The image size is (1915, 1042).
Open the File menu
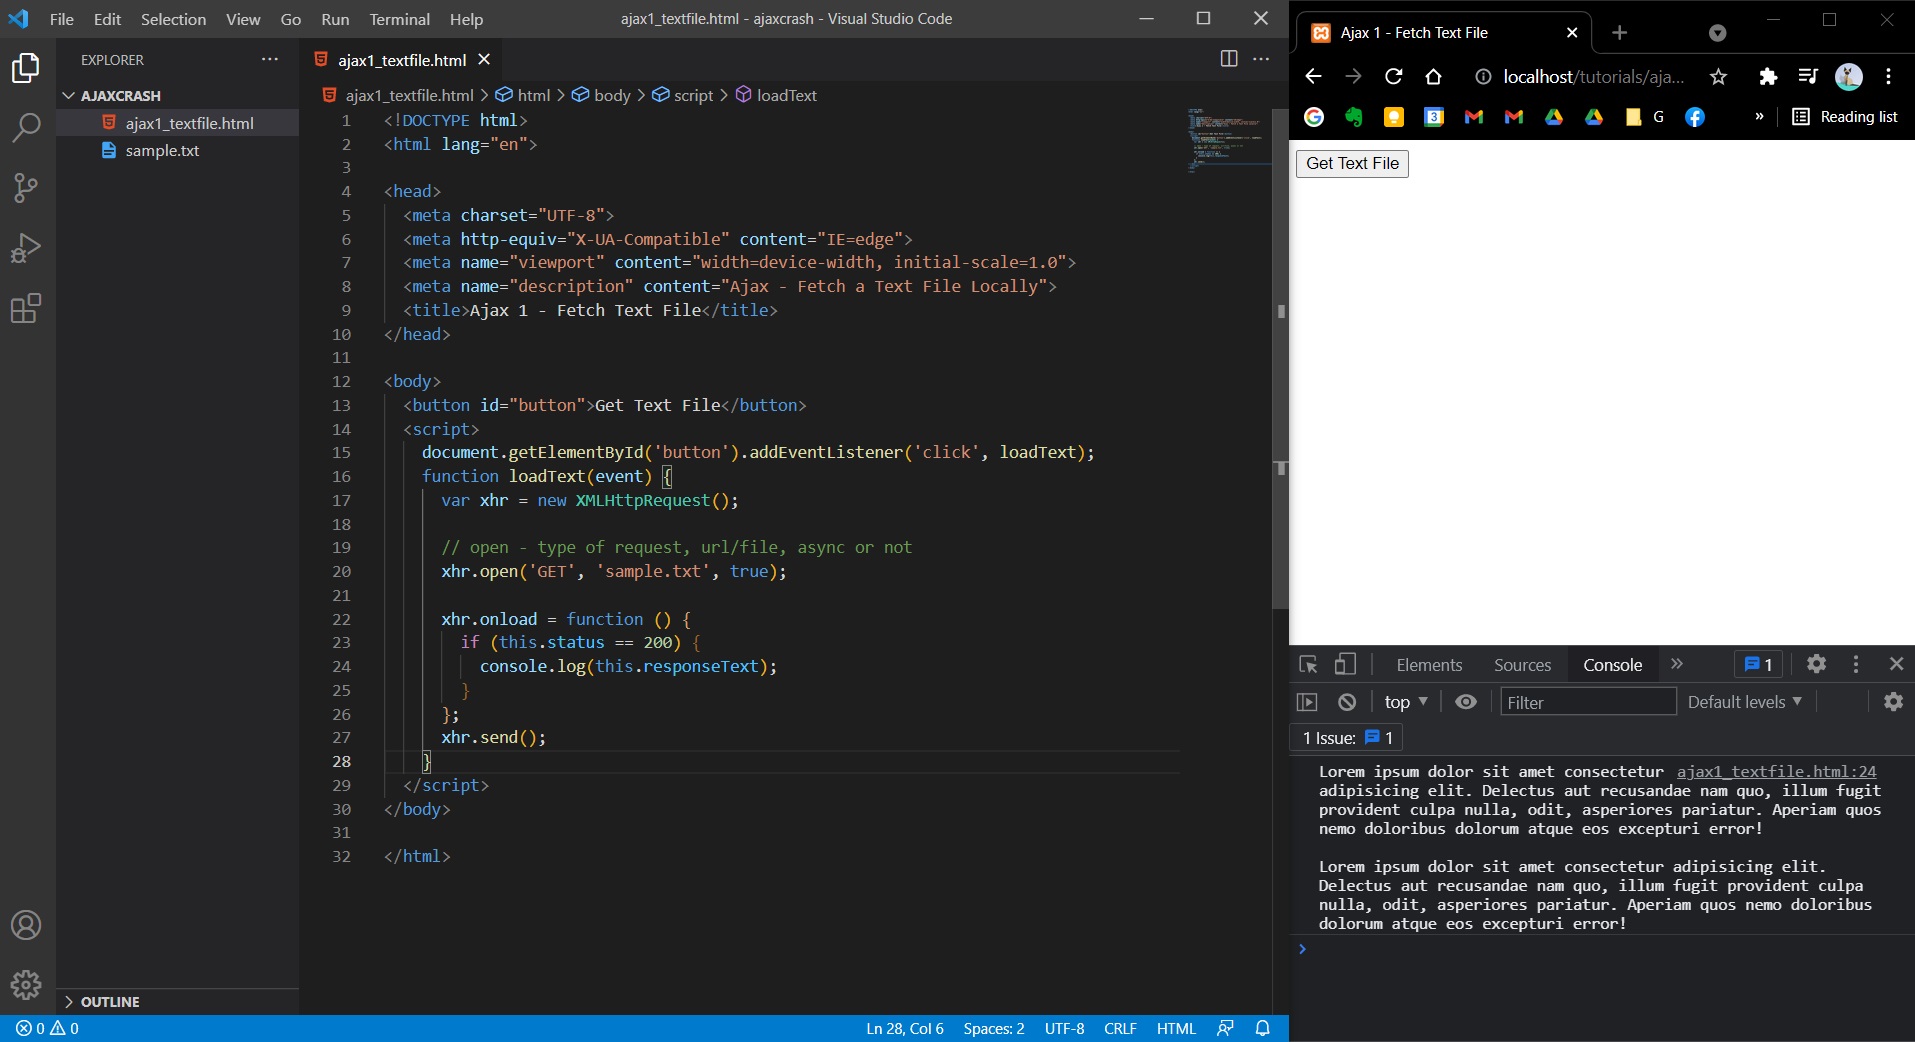click(x=62, y=19)
